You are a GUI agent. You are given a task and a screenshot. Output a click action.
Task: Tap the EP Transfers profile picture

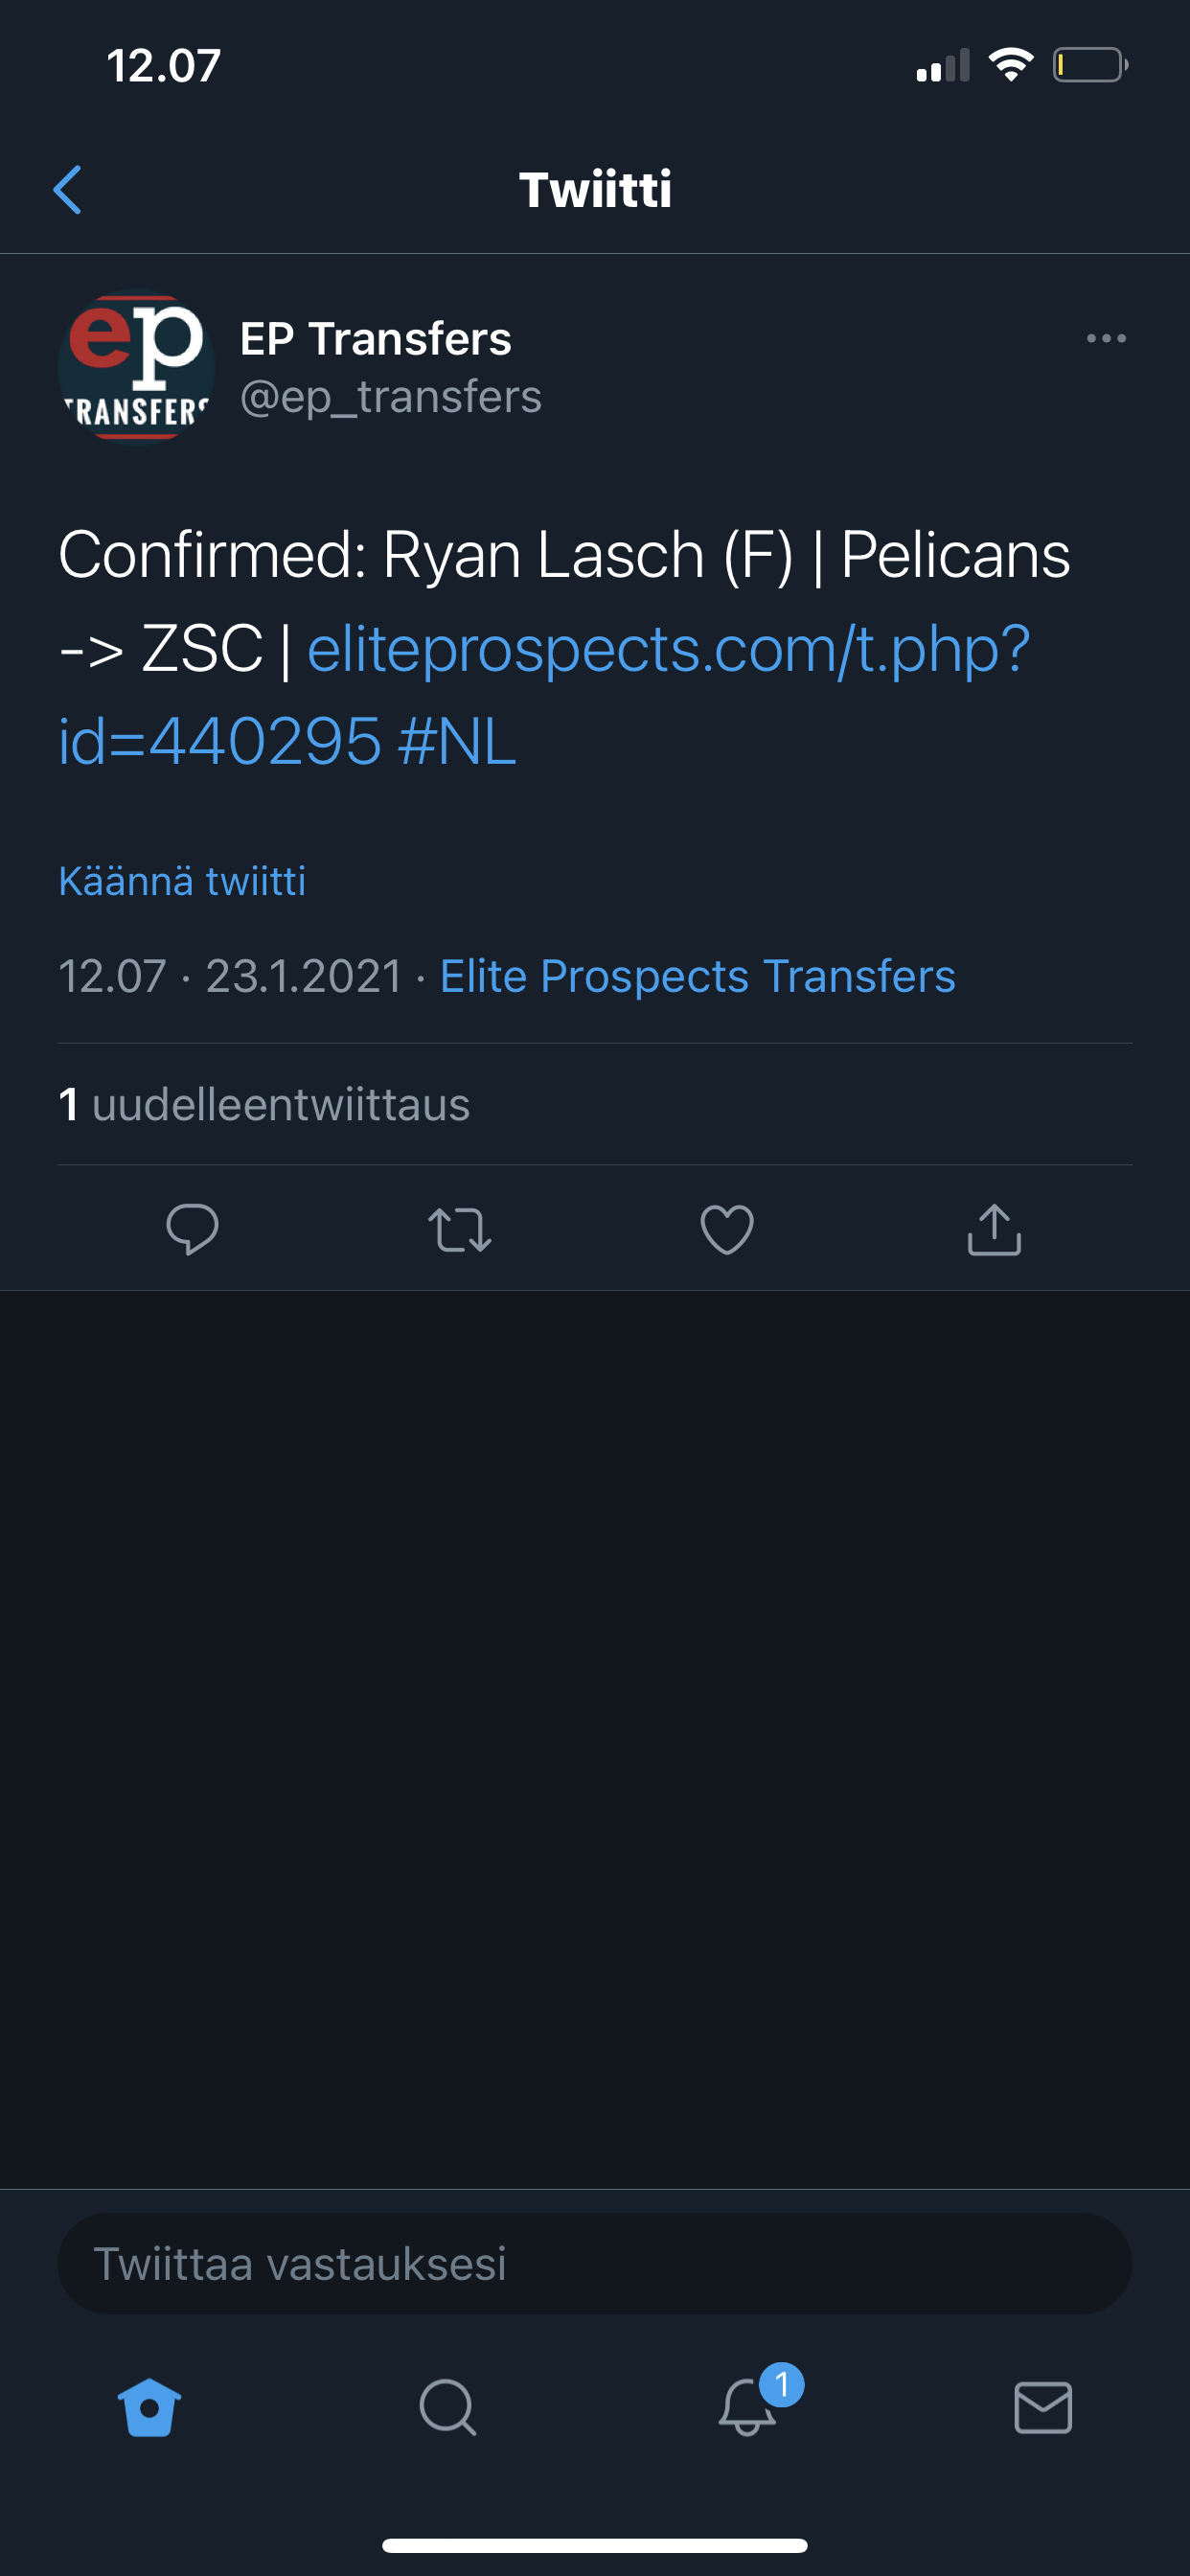click(137, 366)
